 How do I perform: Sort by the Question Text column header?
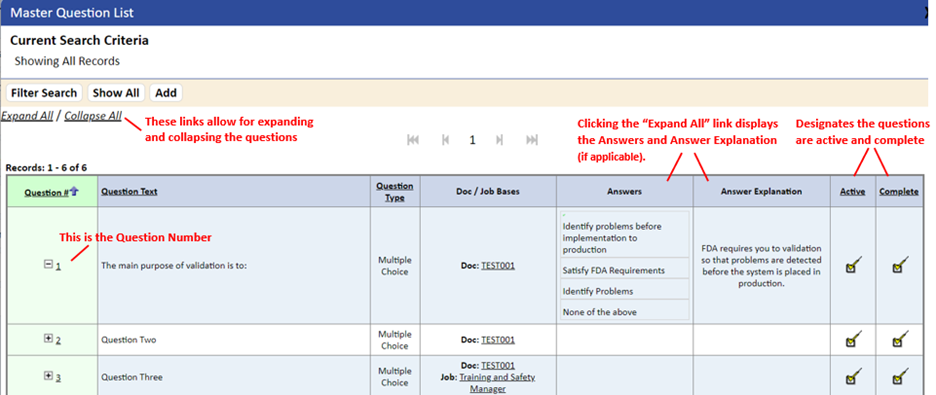[130, 192]
